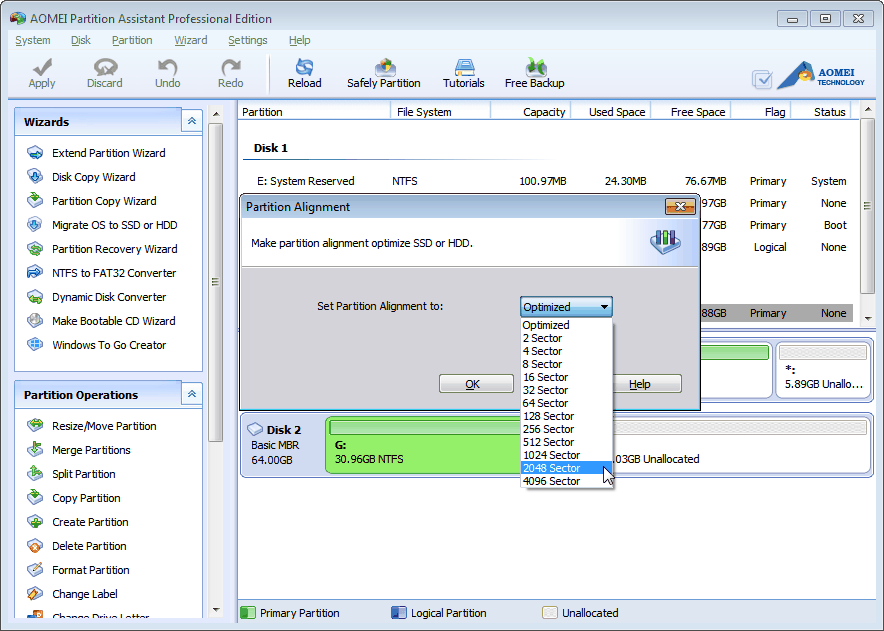Click the Discard toolbar icon
Screen dimensions: 884x631
104,73
